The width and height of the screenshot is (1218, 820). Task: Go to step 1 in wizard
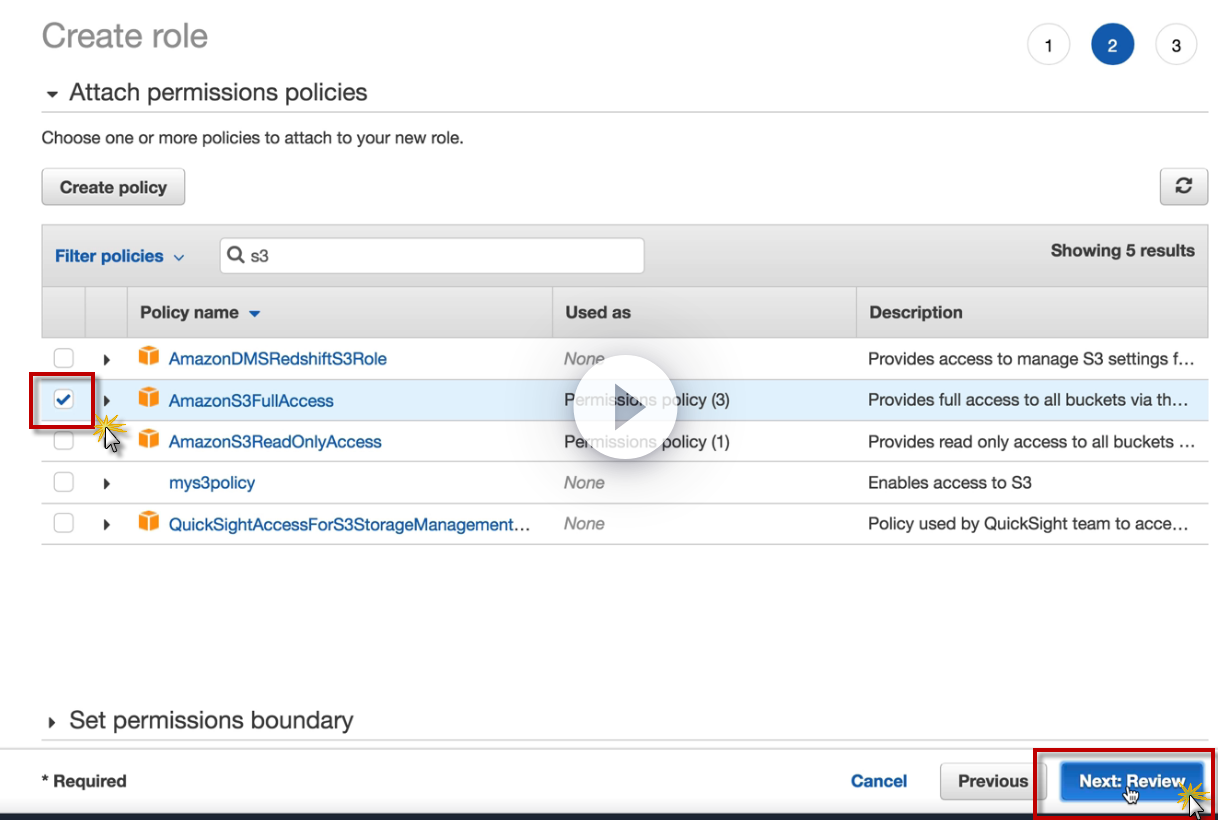tap(1048, 45)
